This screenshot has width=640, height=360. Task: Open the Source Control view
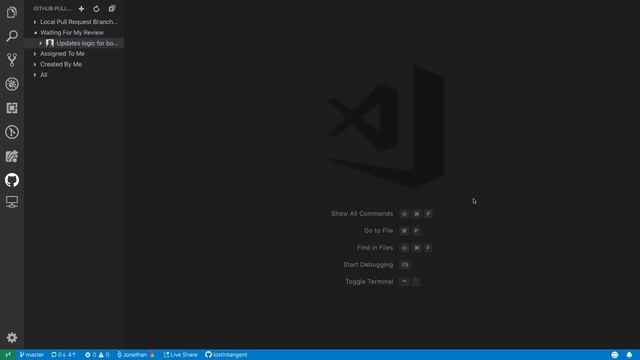[x=12, y=60]
